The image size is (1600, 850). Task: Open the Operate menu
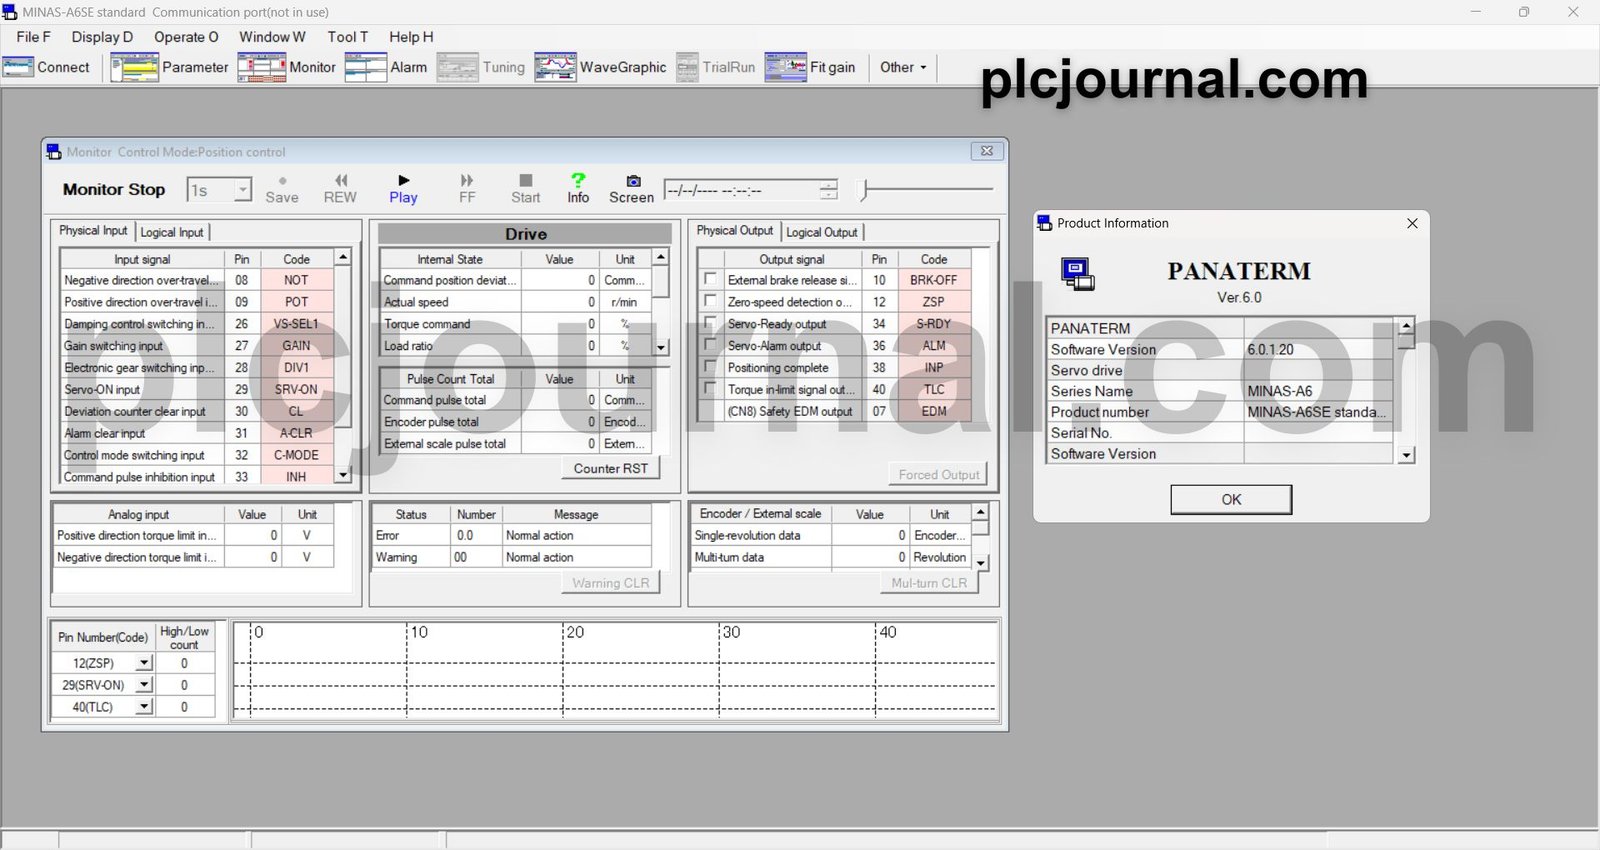[186, 36]
